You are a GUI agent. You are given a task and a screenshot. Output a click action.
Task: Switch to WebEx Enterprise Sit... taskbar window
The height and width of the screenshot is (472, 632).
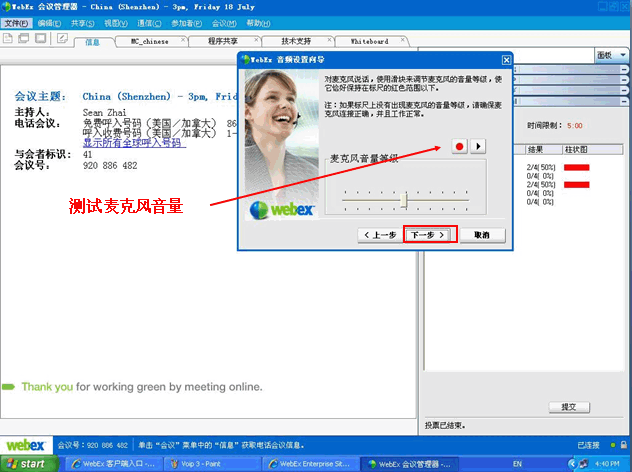coord(310,464)
